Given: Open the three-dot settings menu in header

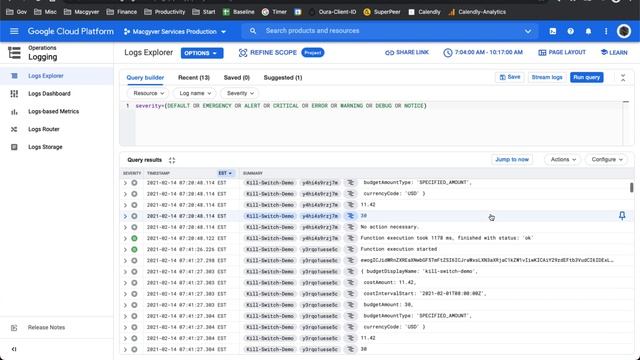Looking at the screenshot, I should click(x=606, y=31).
